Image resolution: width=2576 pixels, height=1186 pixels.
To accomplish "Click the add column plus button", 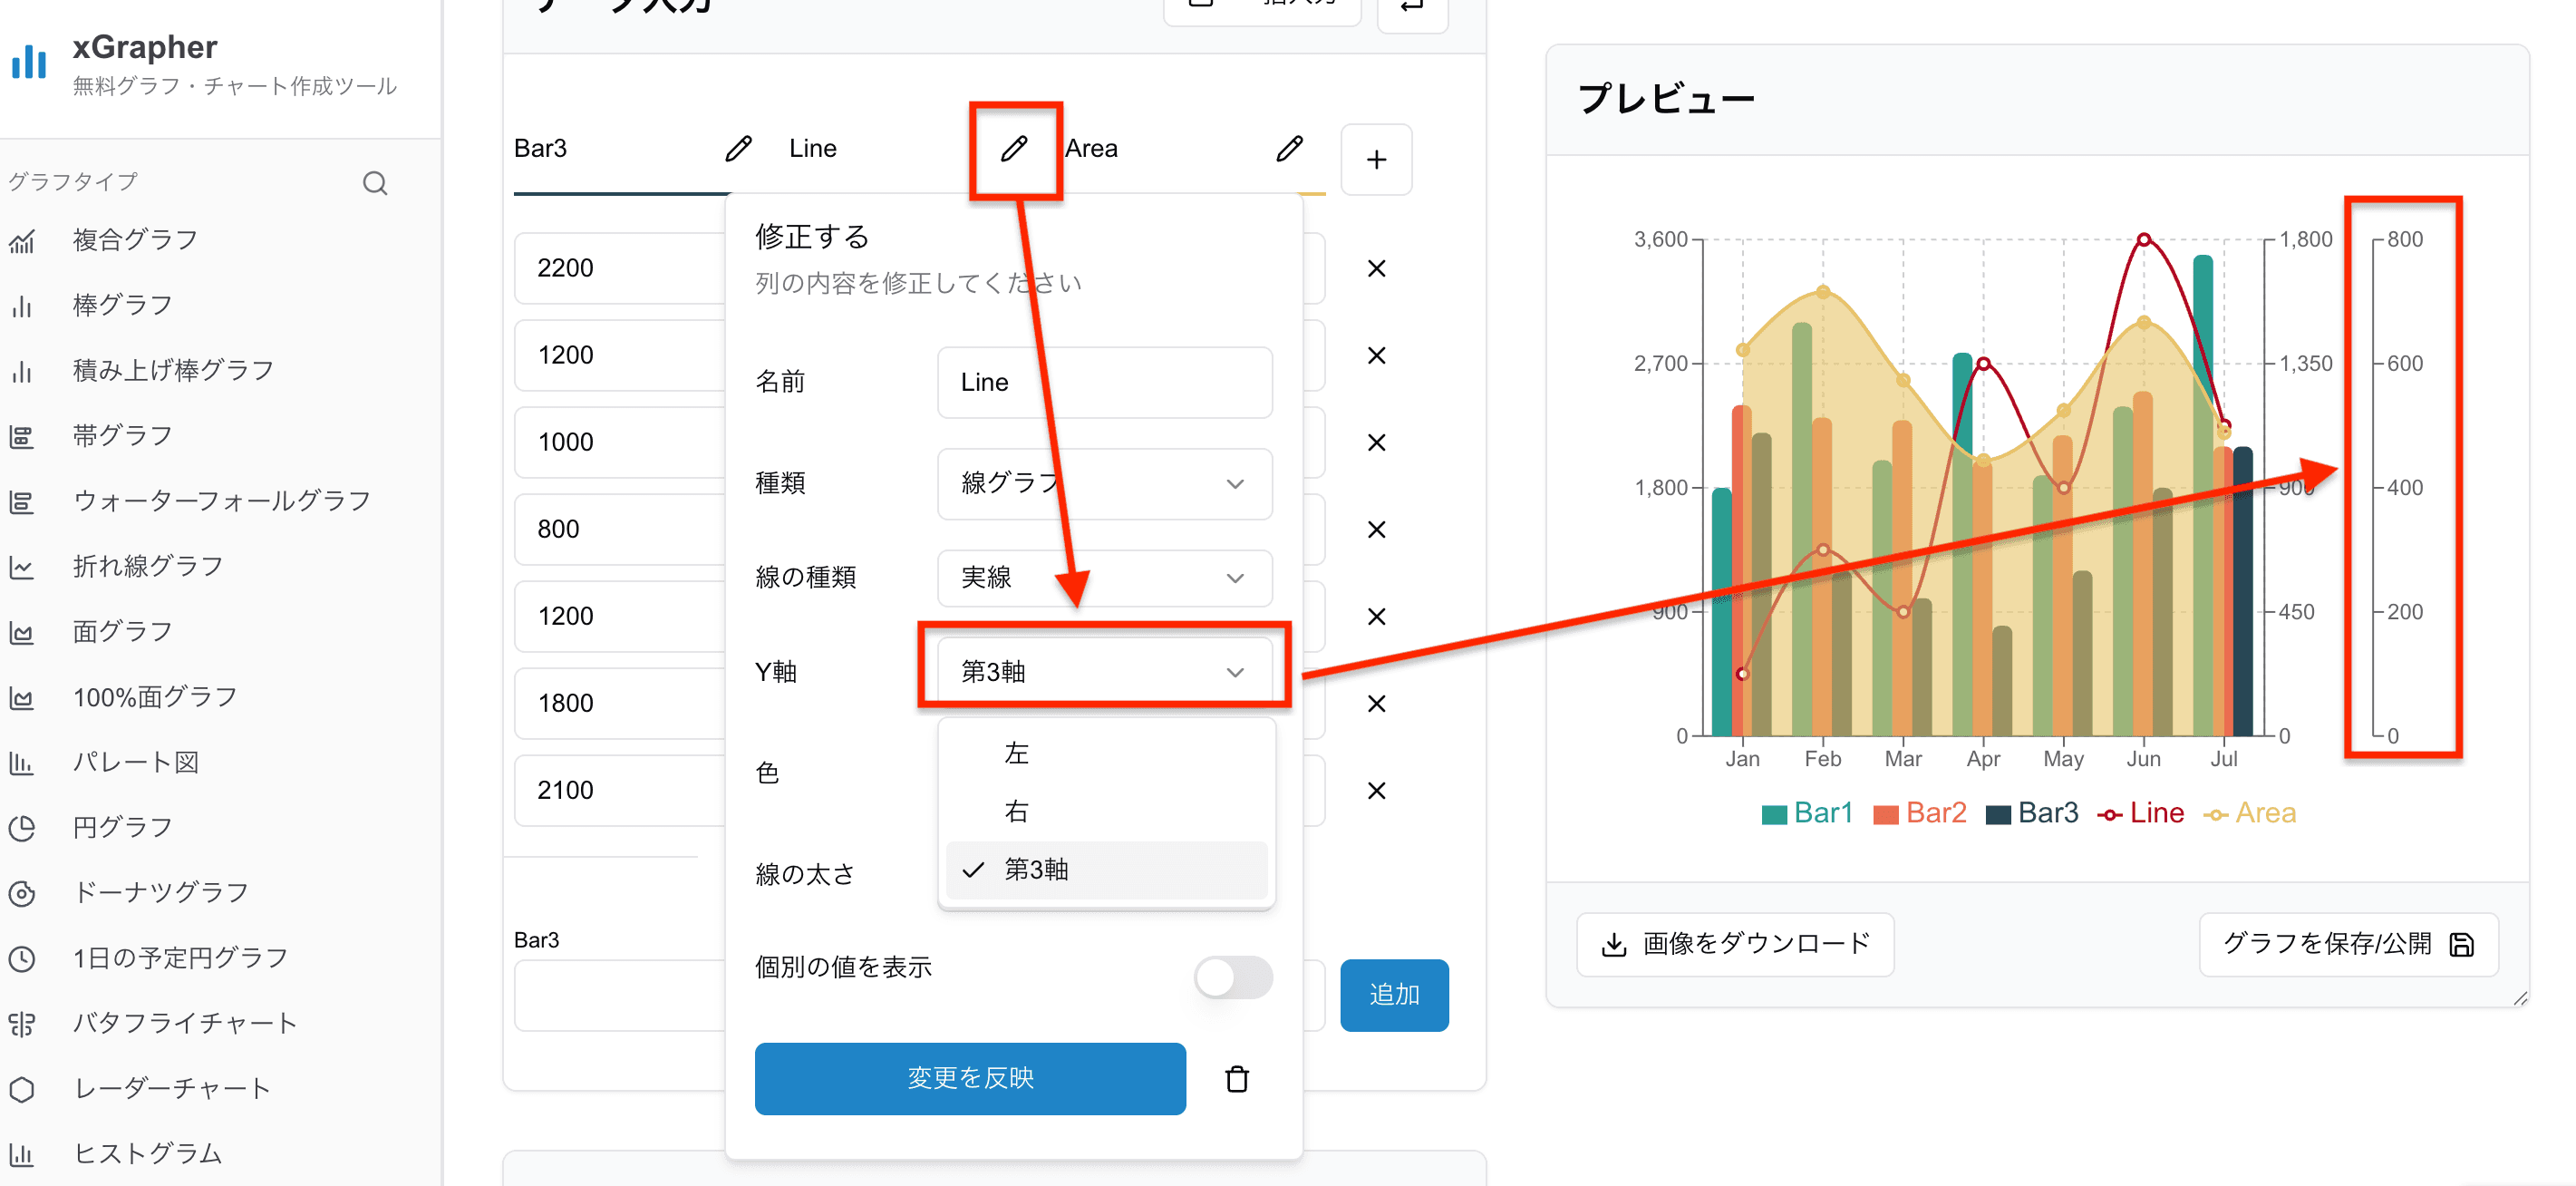I will click(1377, 160).
